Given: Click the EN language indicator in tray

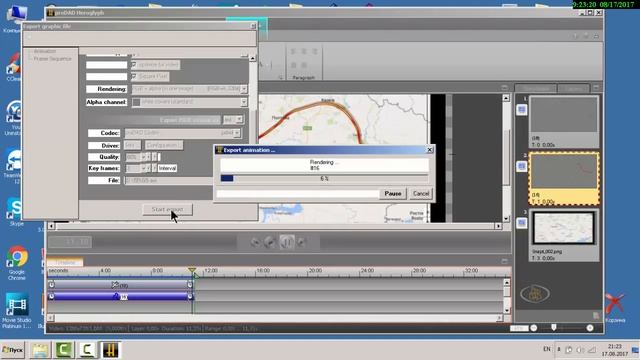Looking at the screenshot, I should tap(547, 349).
